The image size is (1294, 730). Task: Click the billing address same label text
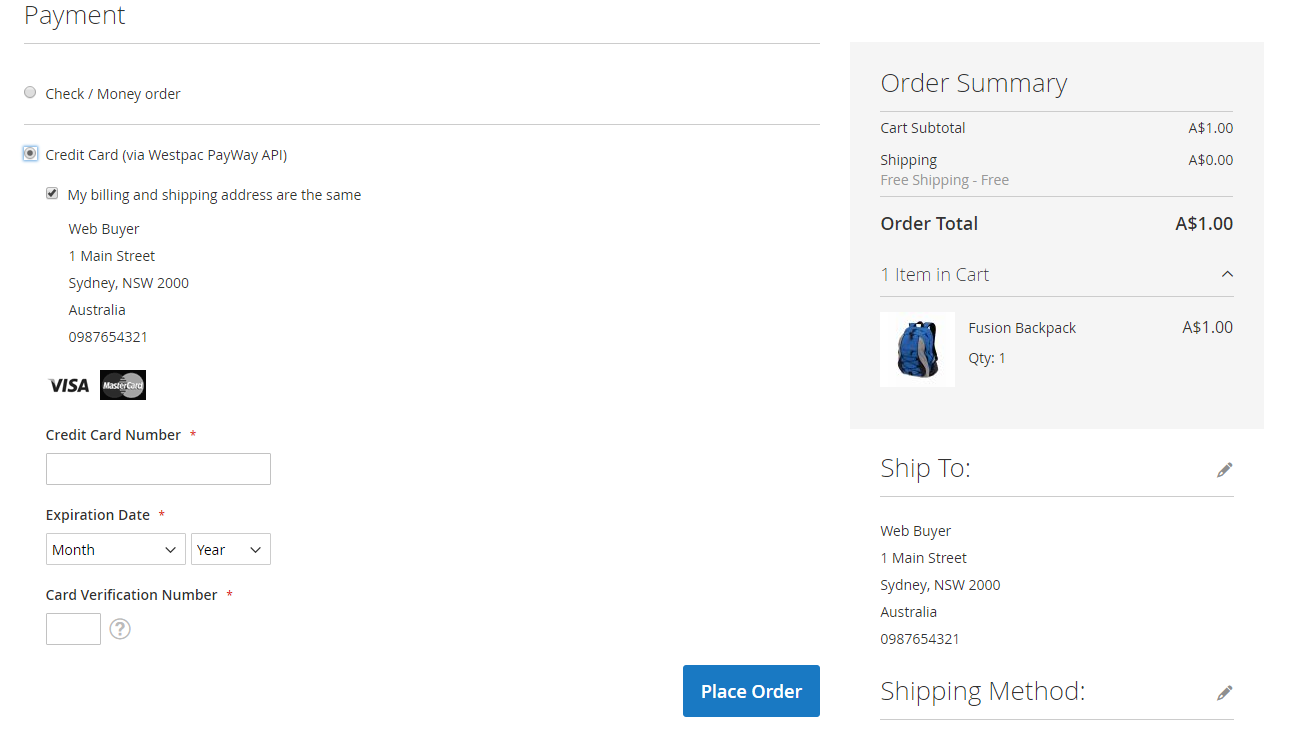coord(214,195)
